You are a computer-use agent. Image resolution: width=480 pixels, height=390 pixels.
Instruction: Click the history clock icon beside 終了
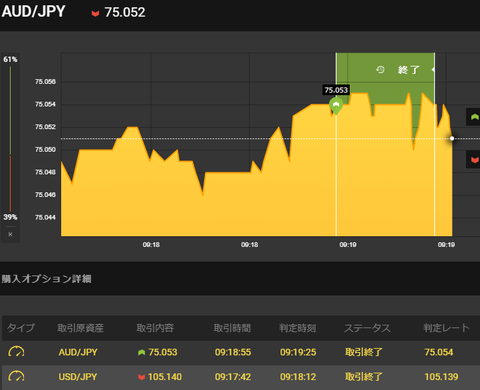click(380, 69)
